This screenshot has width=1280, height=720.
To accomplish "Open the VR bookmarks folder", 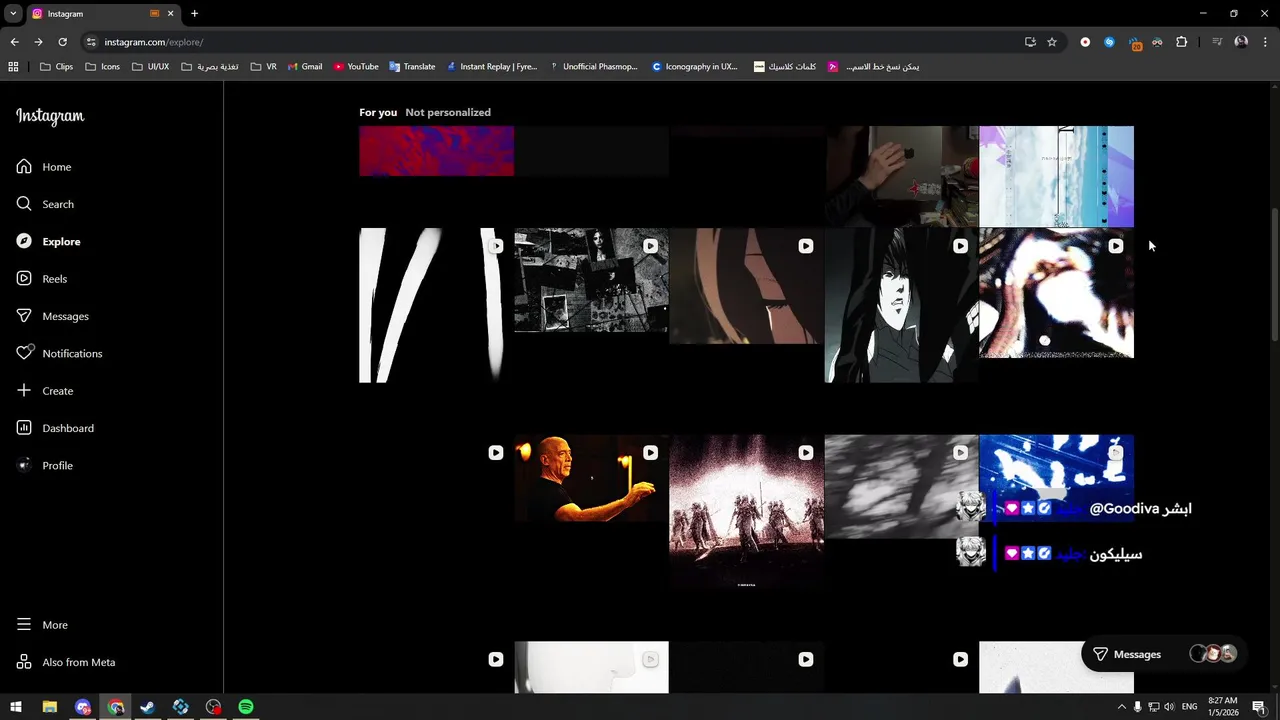I will tap(264, 67).
